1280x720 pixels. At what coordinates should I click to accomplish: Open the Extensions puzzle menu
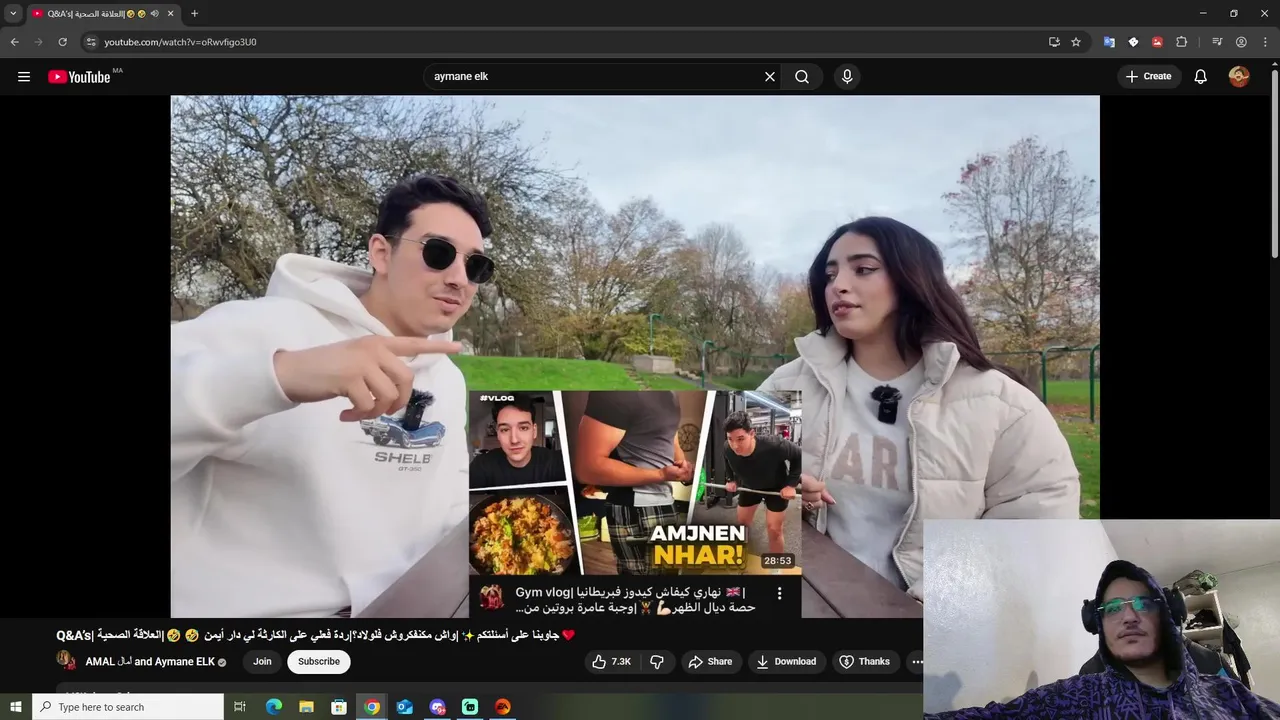1181,42
